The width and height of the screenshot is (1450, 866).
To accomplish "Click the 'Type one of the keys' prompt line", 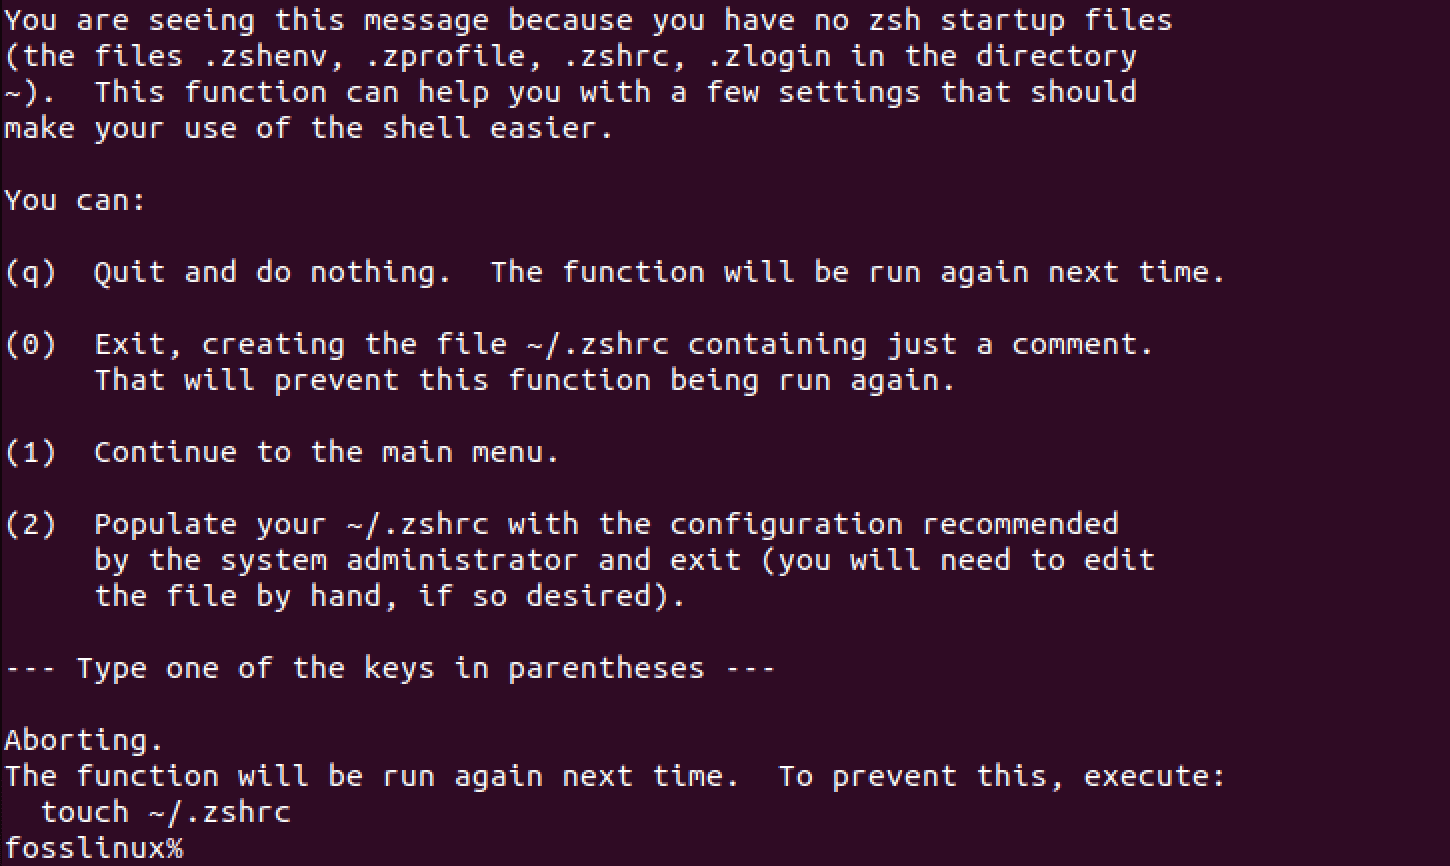I will (x=390, y=669).
